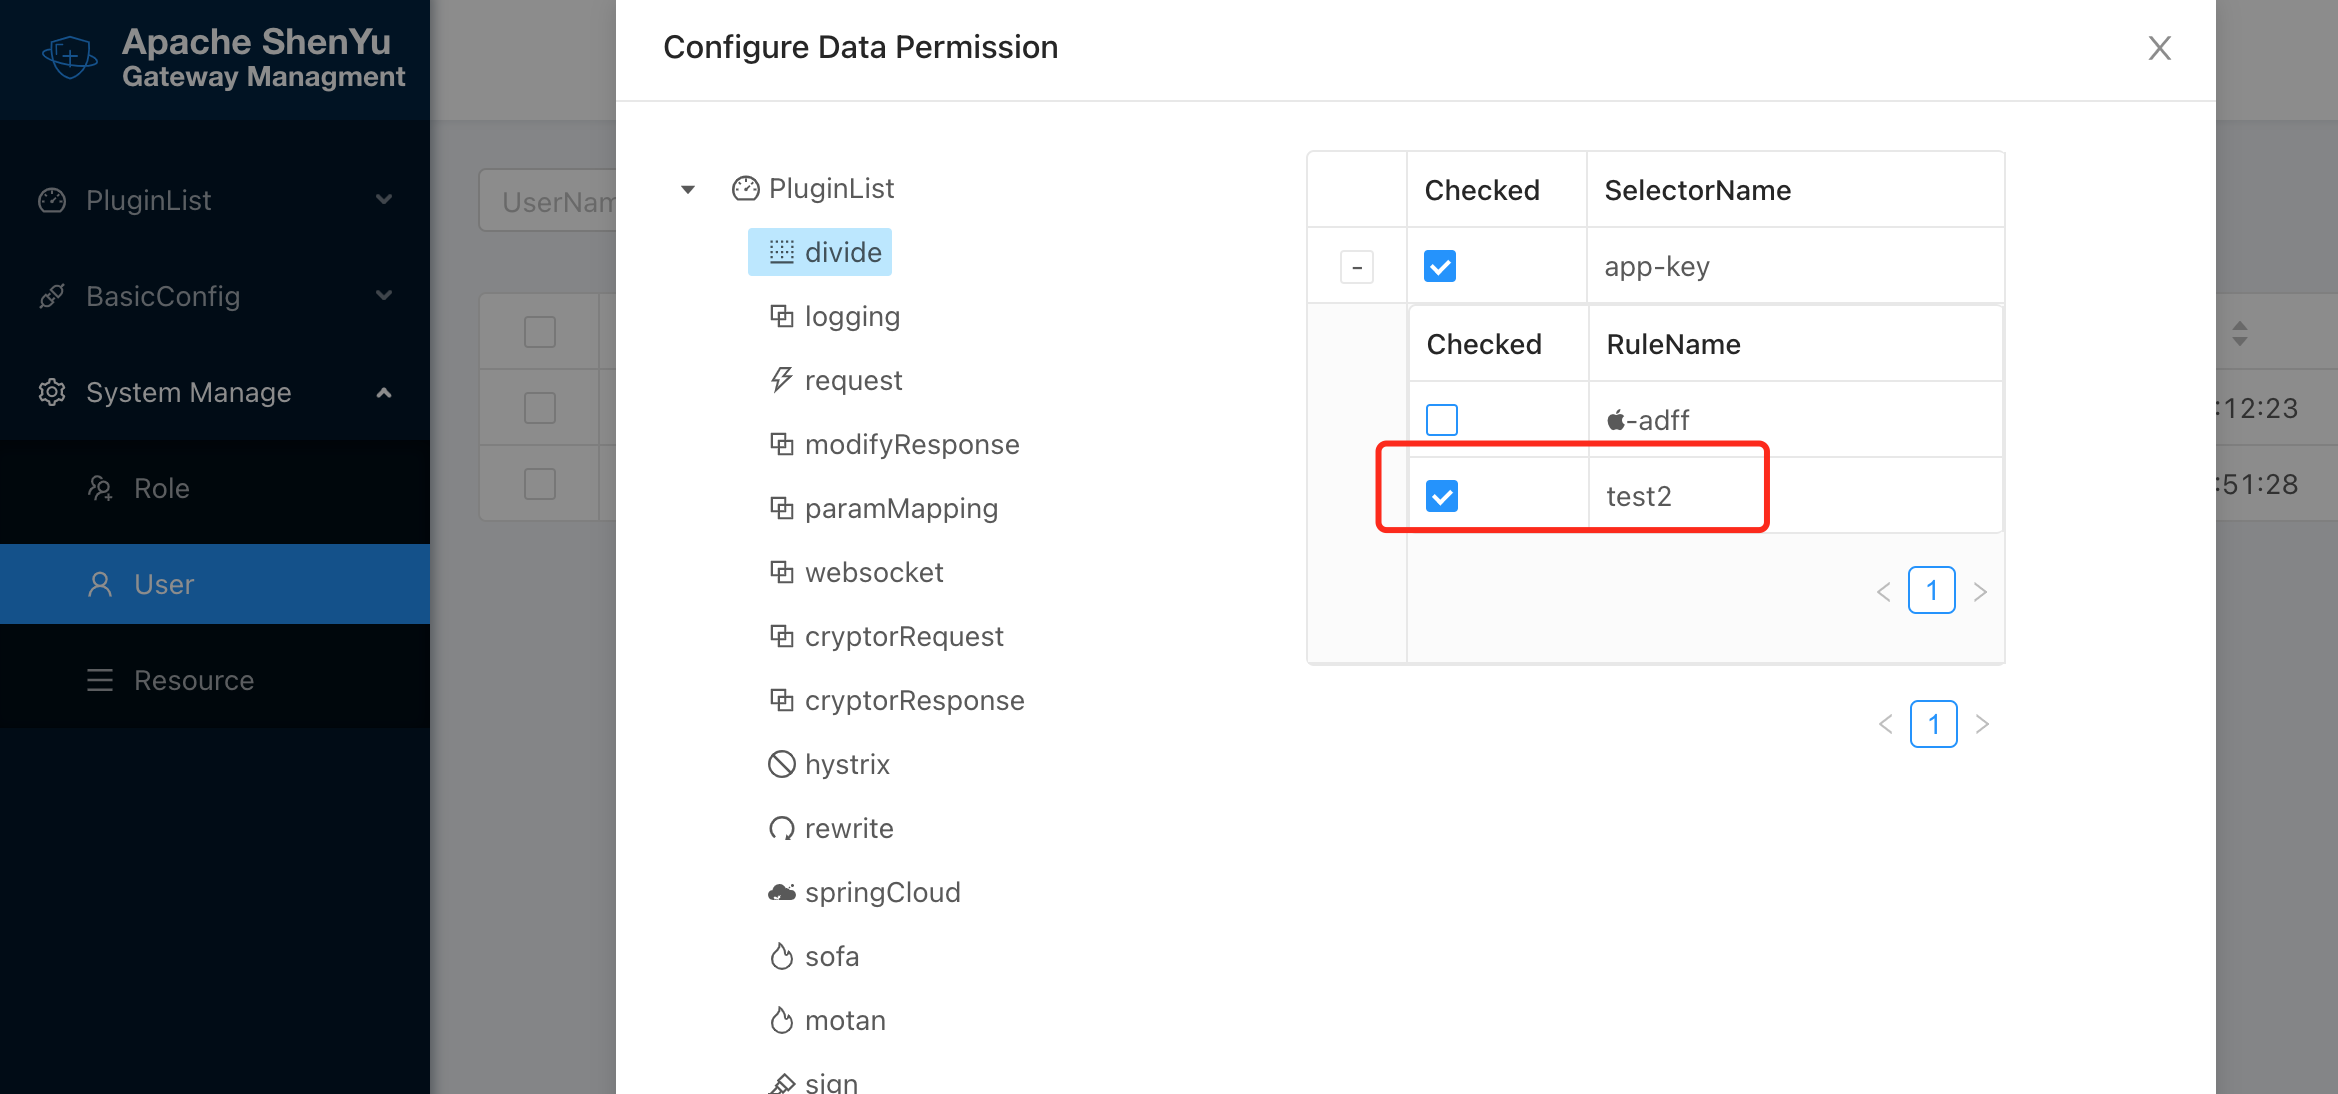Collapse the app-key selector row
Image resolution: width=2338 pixels, height=1094 pixels.
coord(1357,267)
